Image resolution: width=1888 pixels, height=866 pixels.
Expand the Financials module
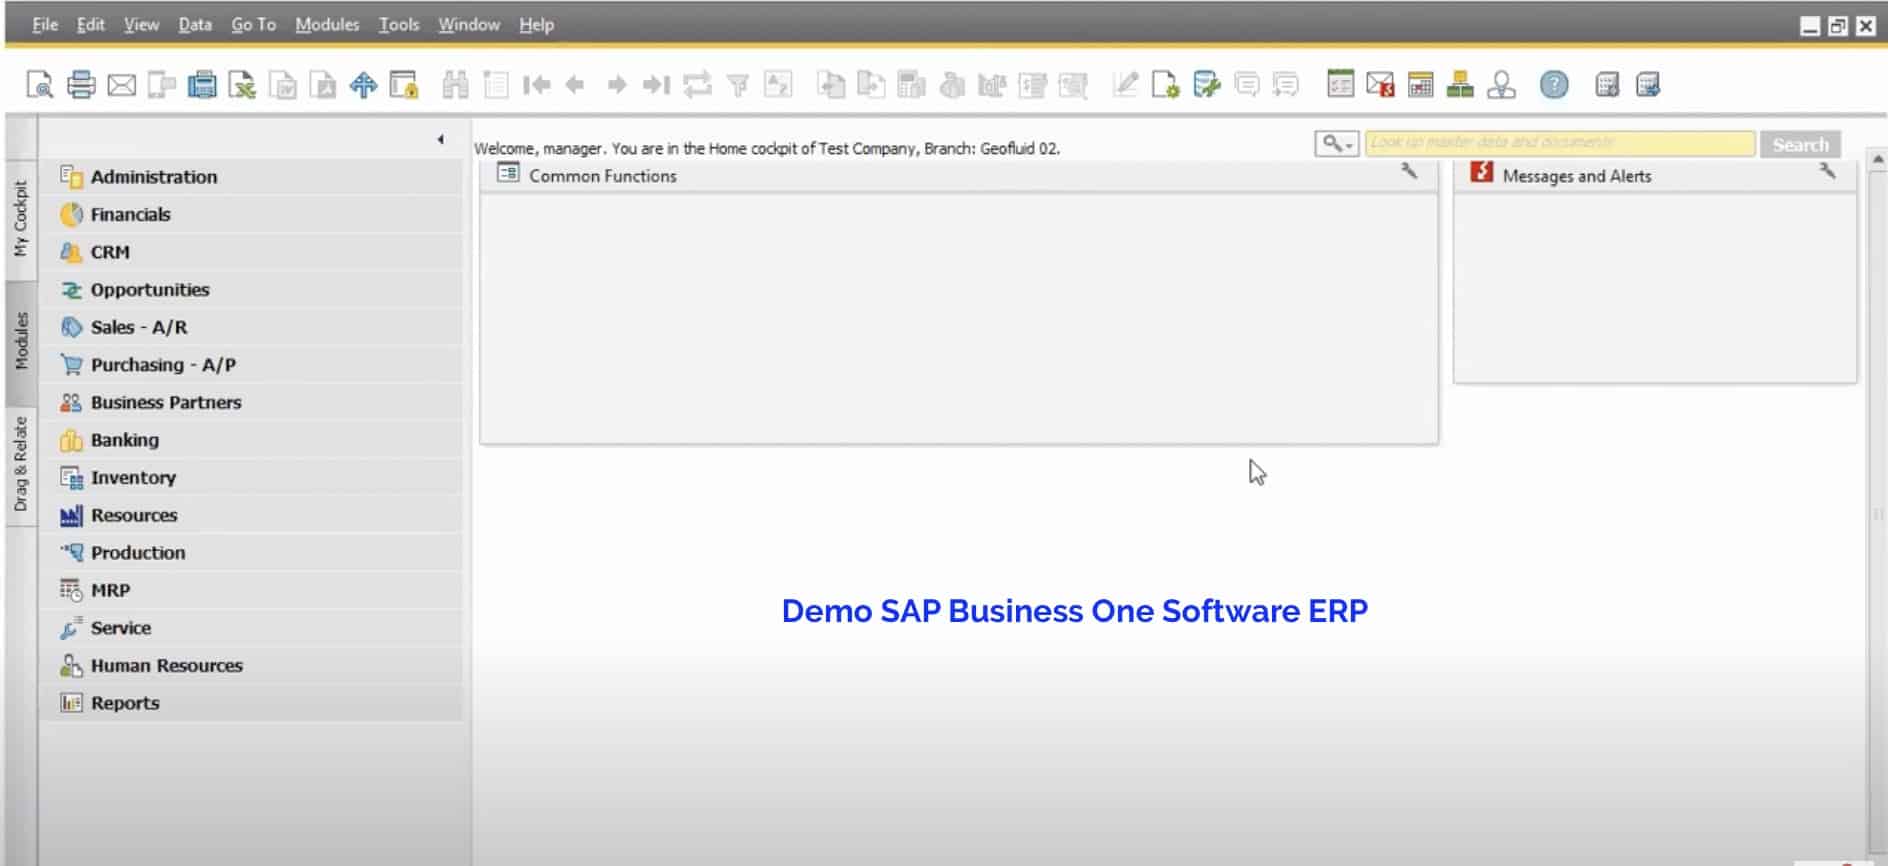(x=251, y=214)
